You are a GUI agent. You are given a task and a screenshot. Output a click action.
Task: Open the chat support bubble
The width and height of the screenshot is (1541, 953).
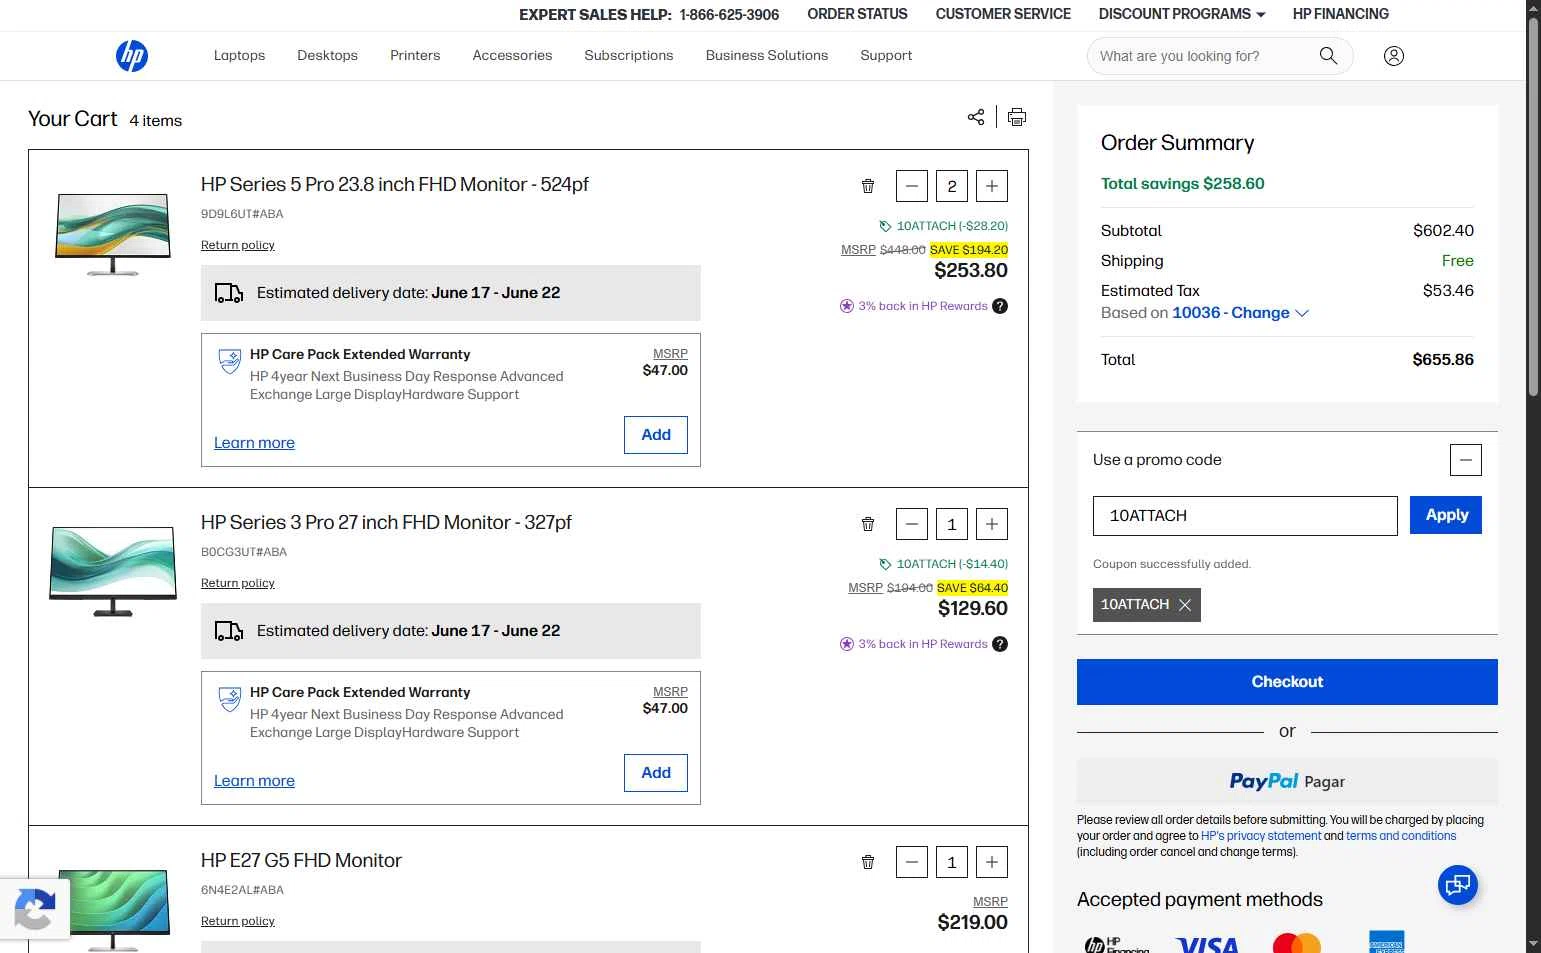point(1458,885)
